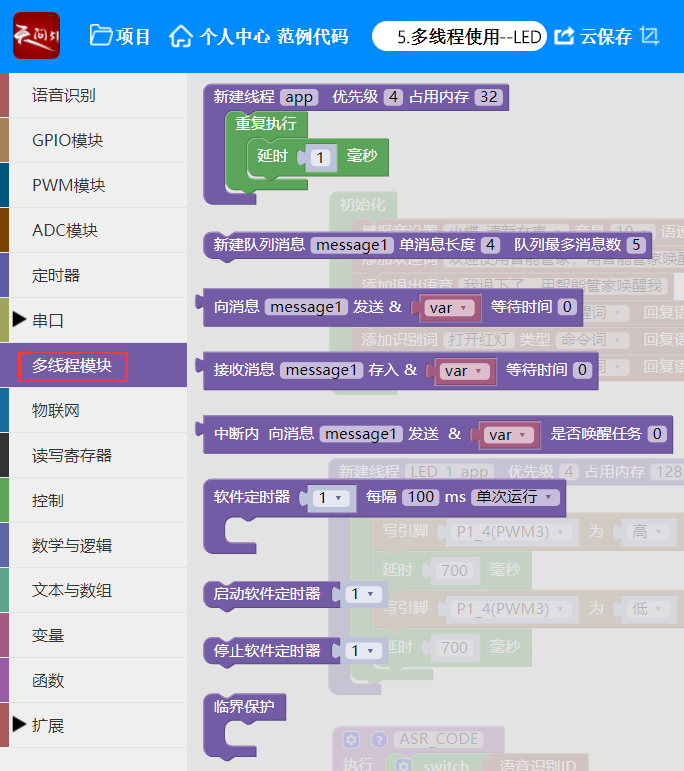Viewport: 684px width, 771px height.
Task: Select 文本与数组 category
Action: click(x=93, y=590)
